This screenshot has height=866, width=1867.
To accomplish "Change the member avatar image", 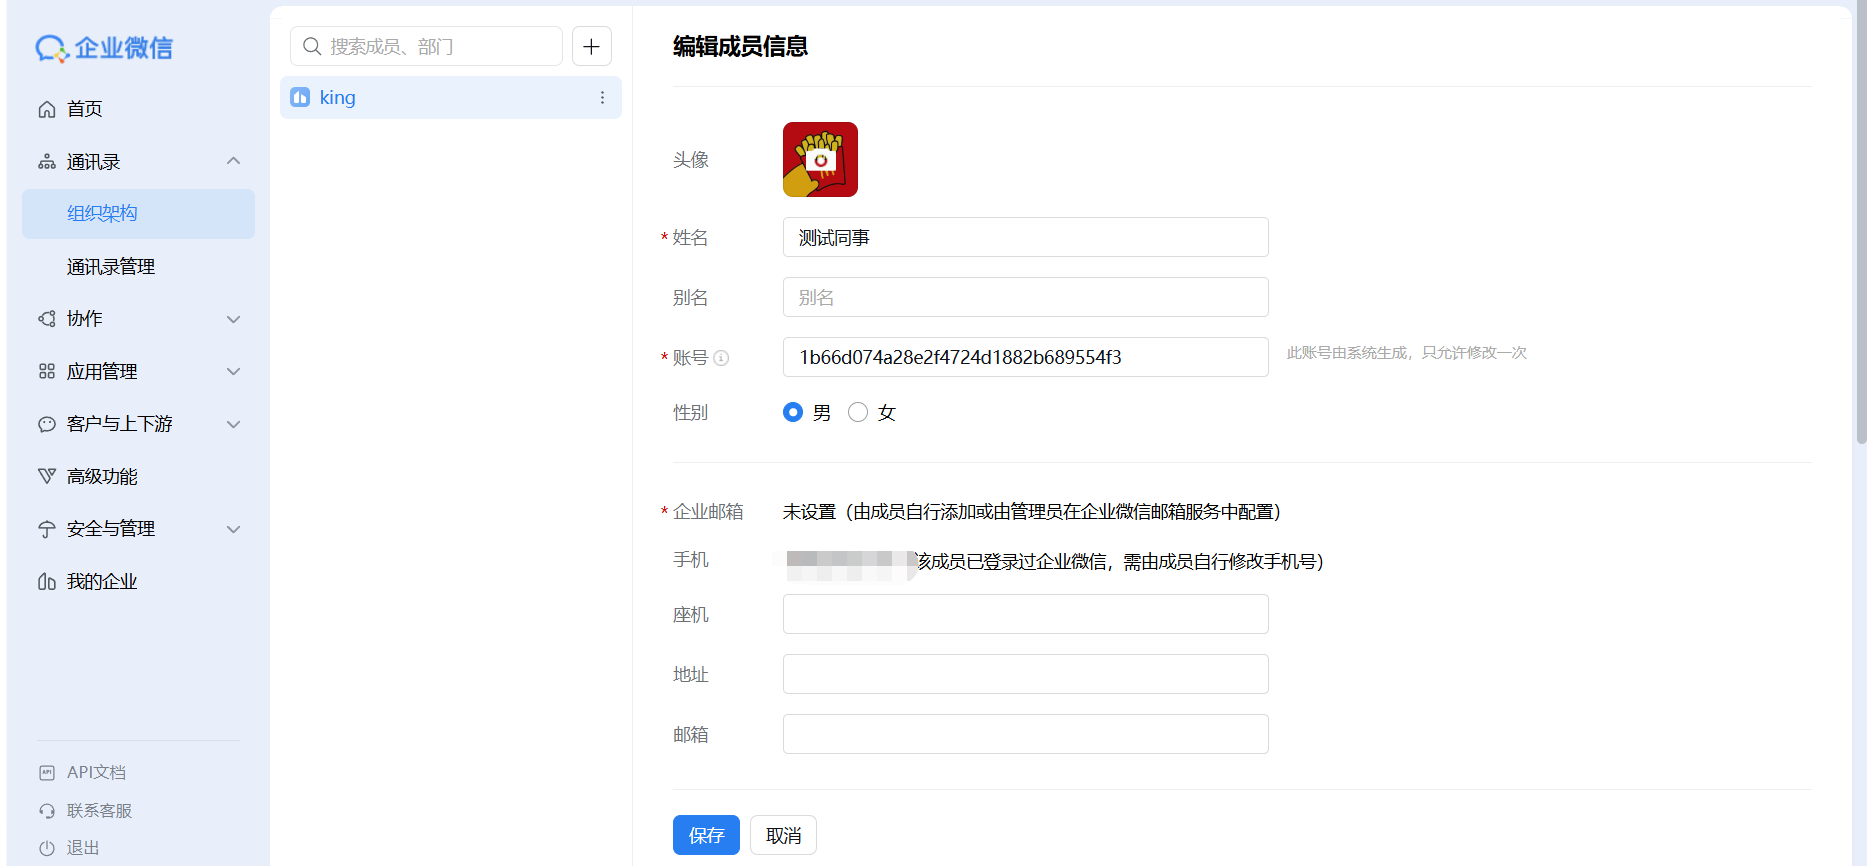I will click(x=820, y=159).
